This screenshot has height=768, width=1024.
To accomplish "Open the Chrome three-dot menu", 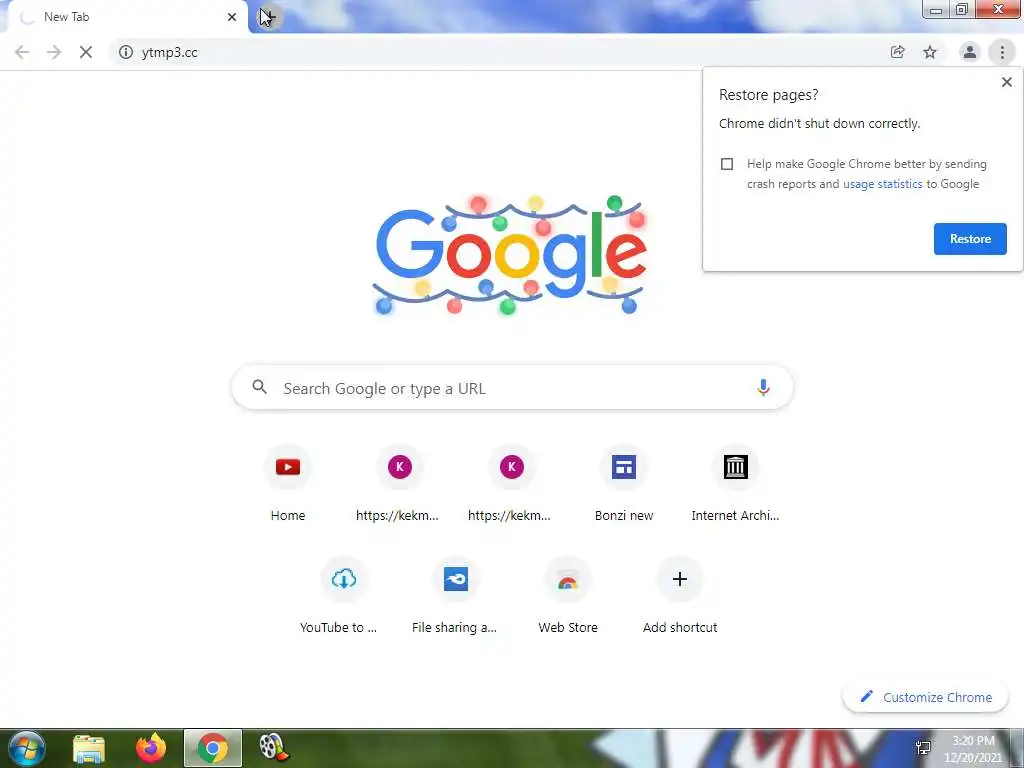I will [x=1002, y=52].
